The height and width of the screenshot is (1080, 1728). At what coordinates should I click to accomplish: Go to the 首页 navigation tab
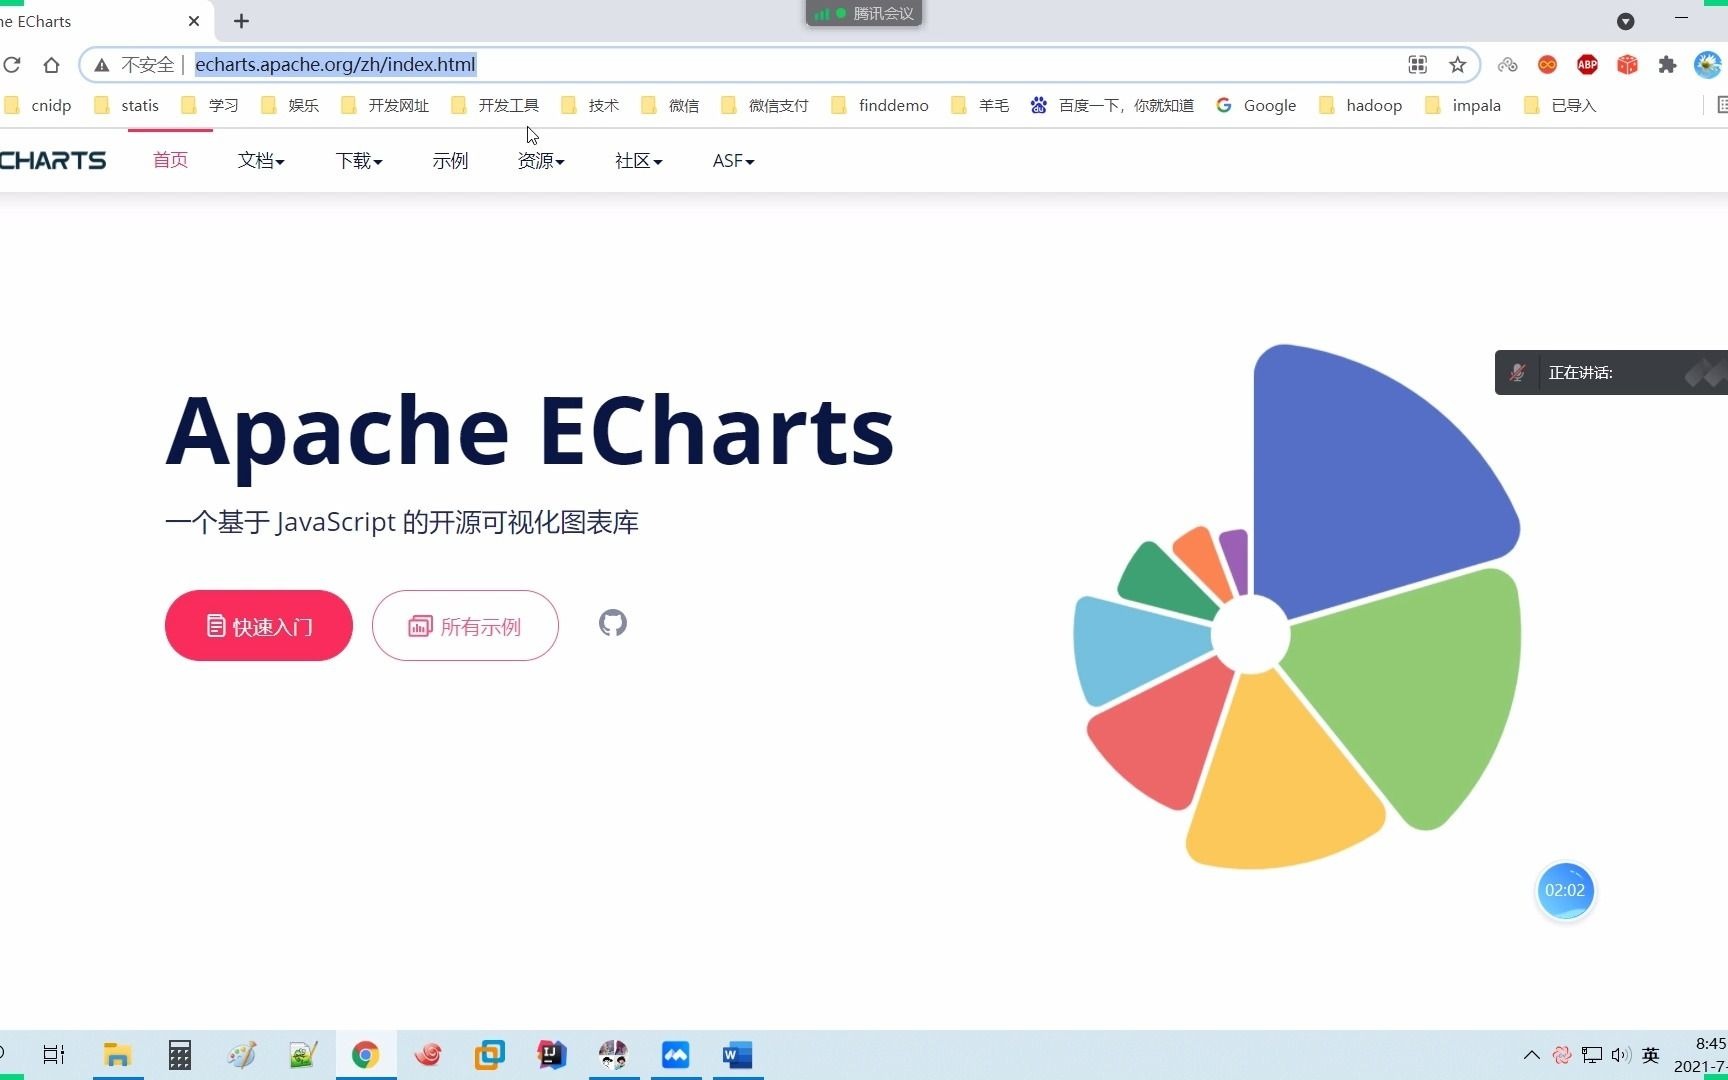(x=170, y=160)
